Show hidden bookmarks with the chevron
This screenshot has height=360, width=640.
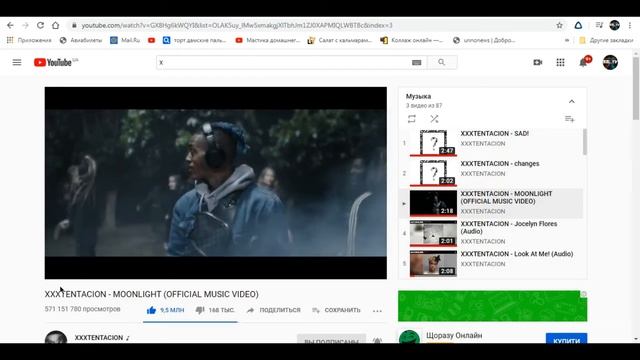click(x=567, y=40)
